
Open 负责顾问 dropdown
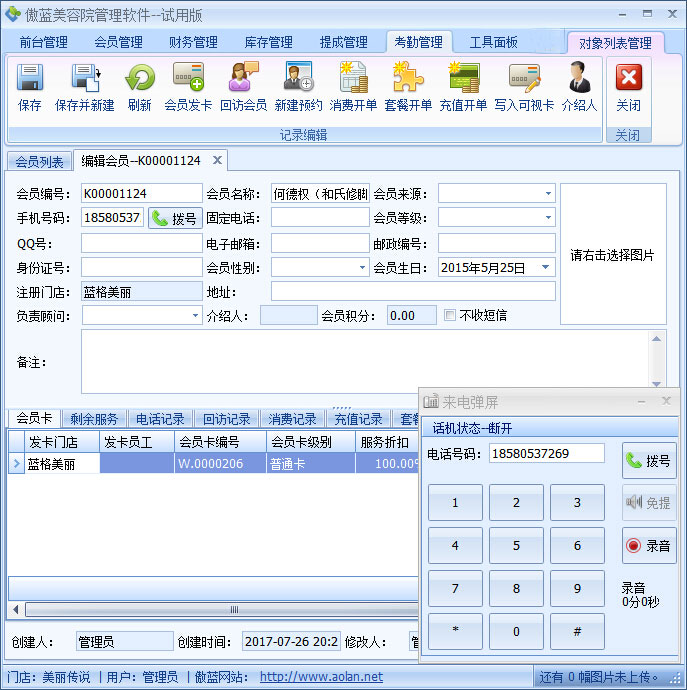pos(195,315)
